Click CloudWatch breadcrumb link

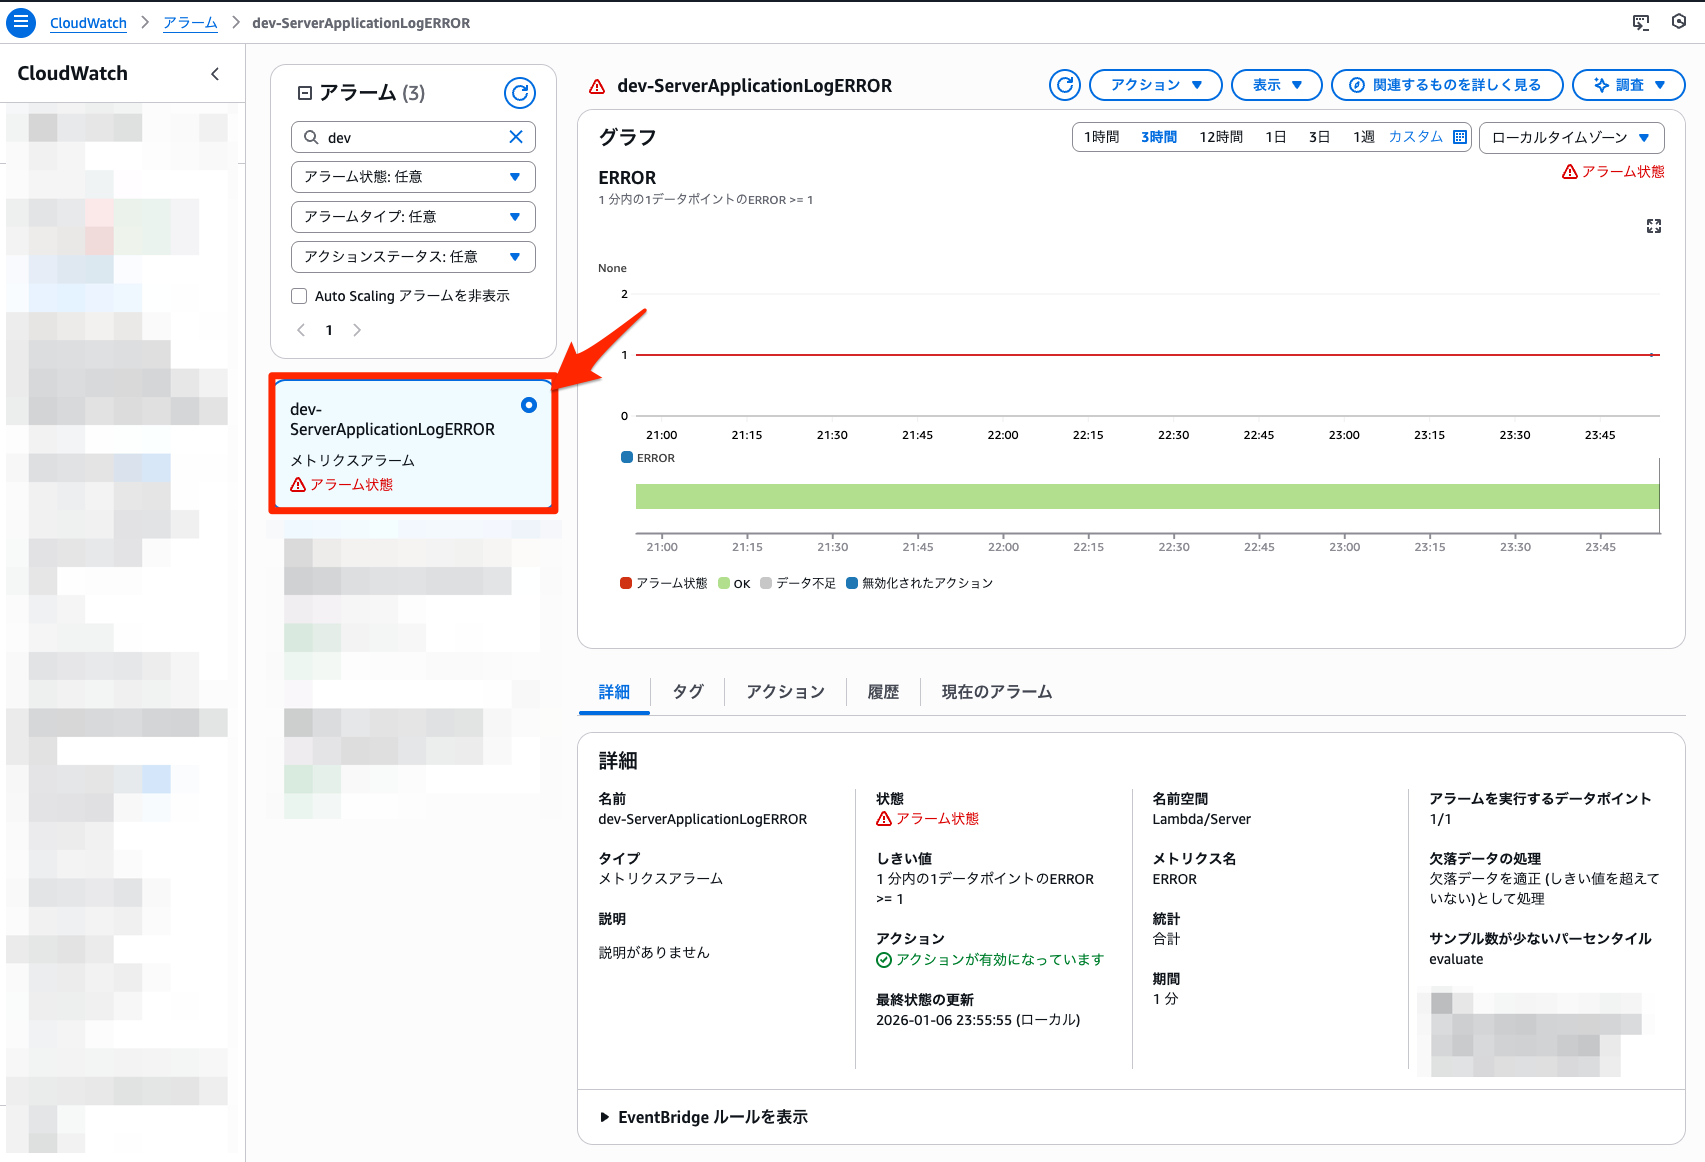(x=88, y=23)
